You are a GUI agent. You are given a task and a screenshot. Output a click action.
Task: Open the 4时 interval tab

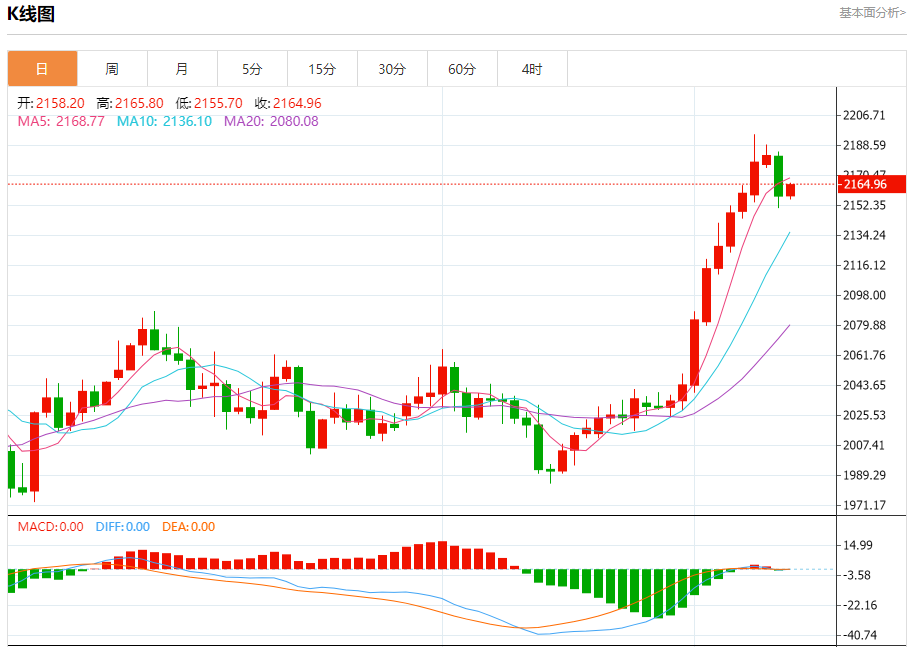(x=532, y=69)
